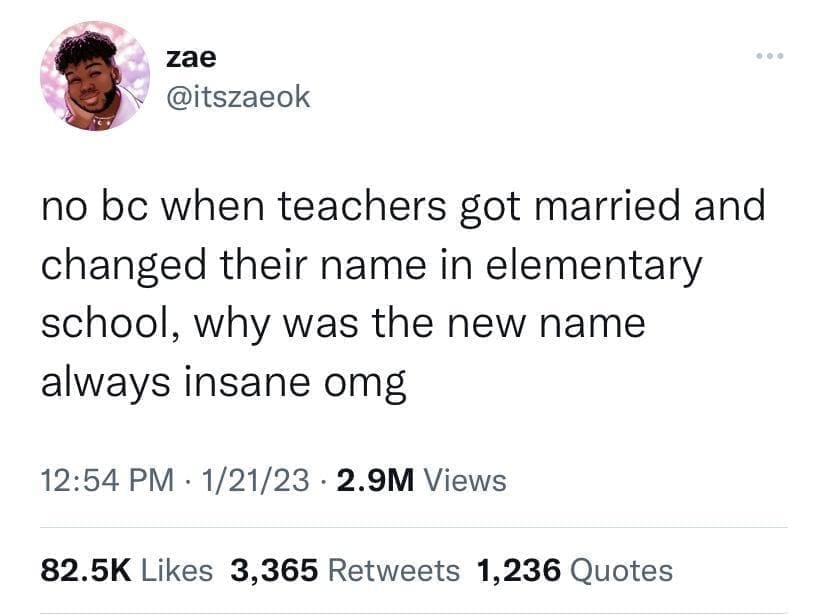This screenshot has height=614, width=828.
Task: Open the Likes list label
Action: pyautogui.click(x=177, y=571)
